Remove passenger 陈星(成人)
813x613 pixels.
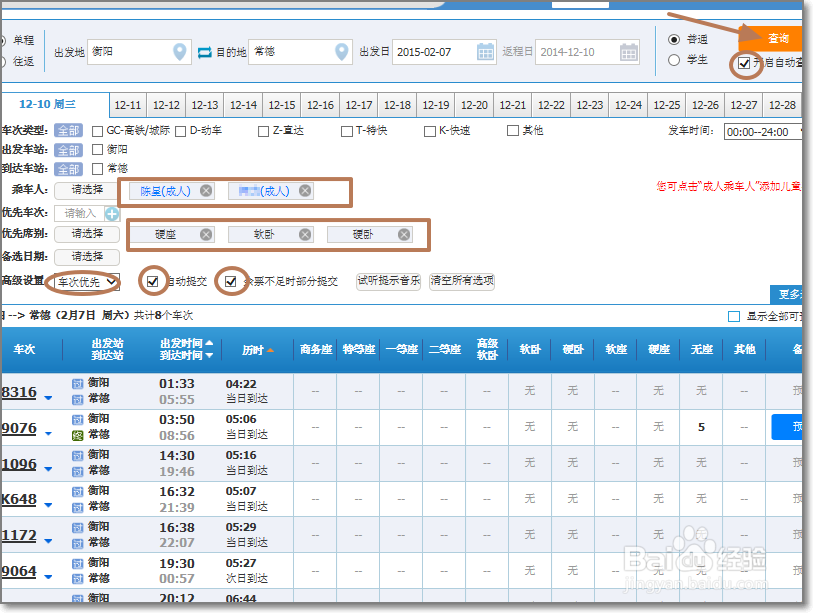point(206,191)
